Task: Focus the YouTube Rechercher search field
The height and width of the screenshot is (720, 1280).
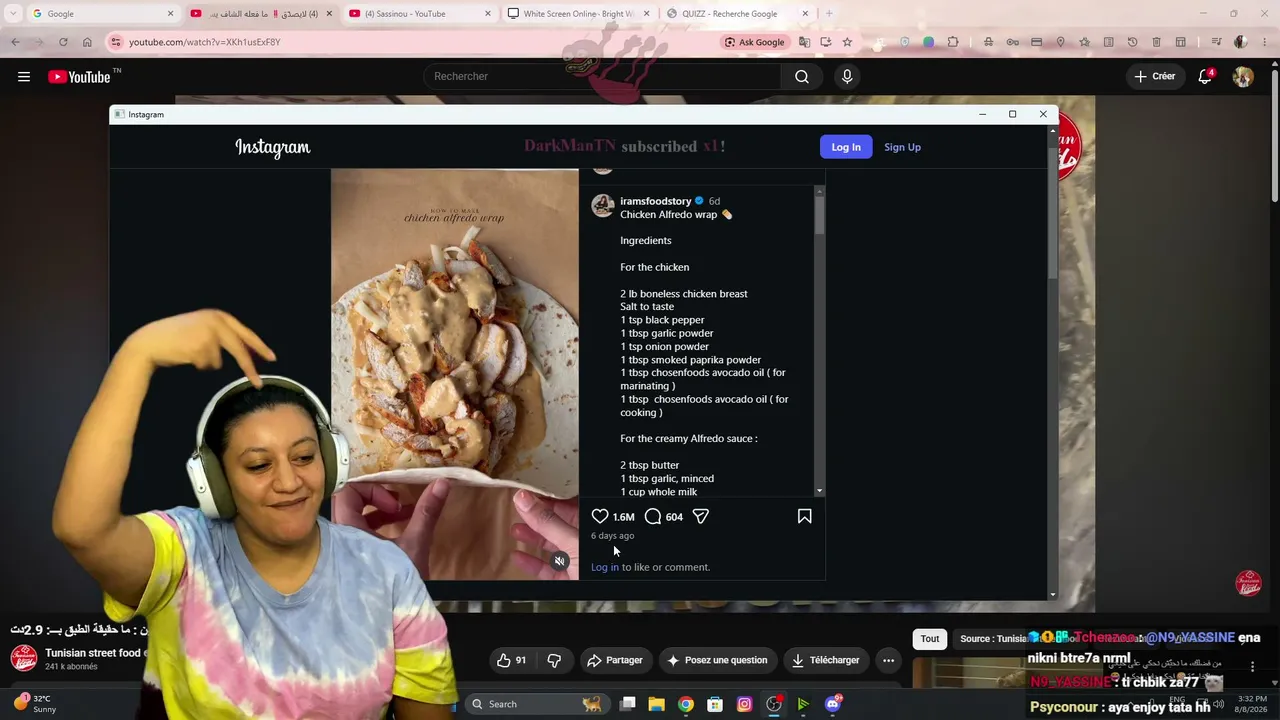Action: [x=603, y=76]
